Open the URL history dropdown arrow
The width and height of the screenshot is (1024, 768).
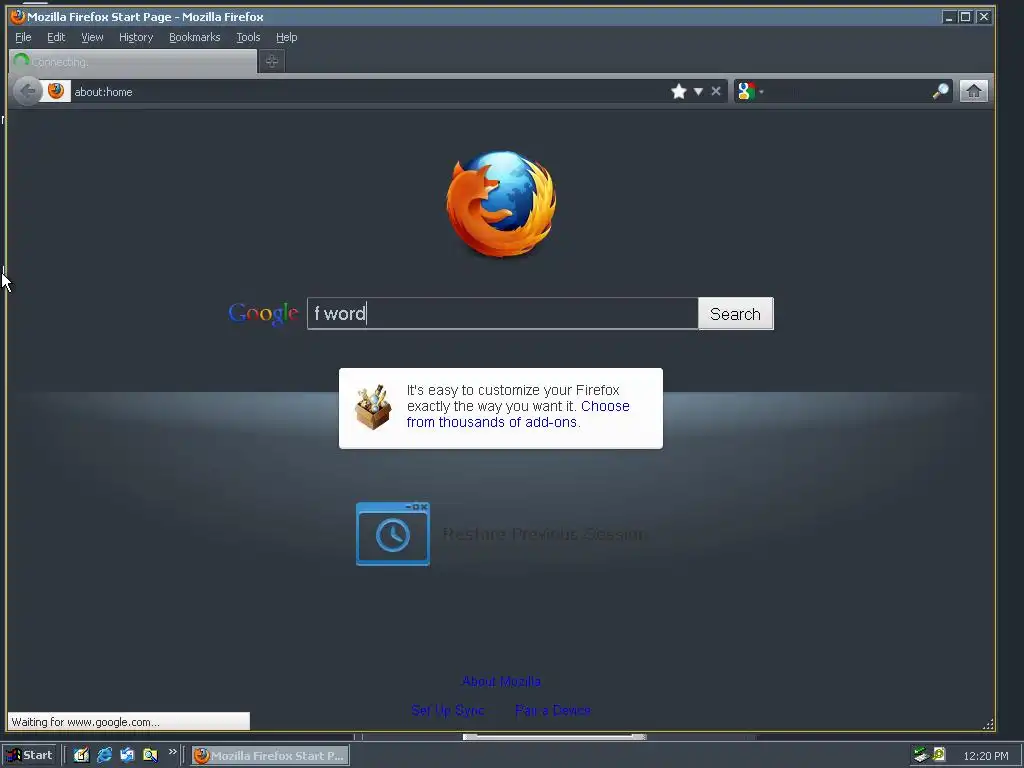698,91
